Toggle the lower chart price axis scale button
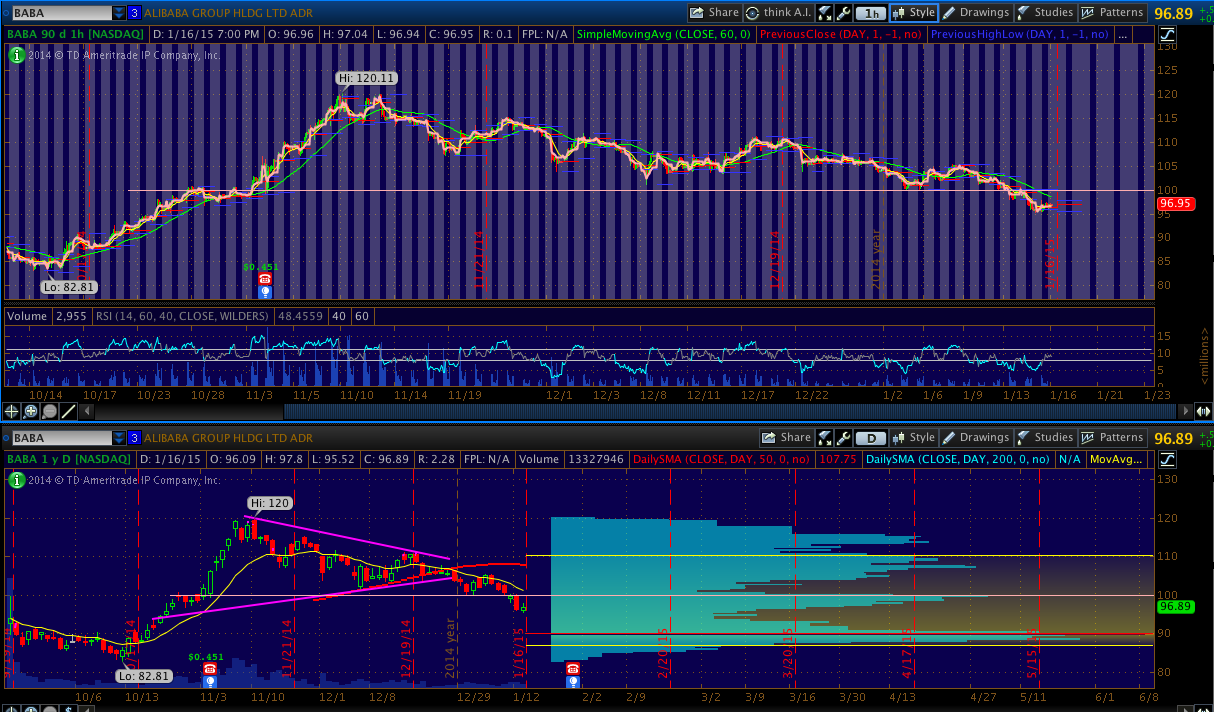This screenshot has height=712, width=1214. pos(1167,459)
